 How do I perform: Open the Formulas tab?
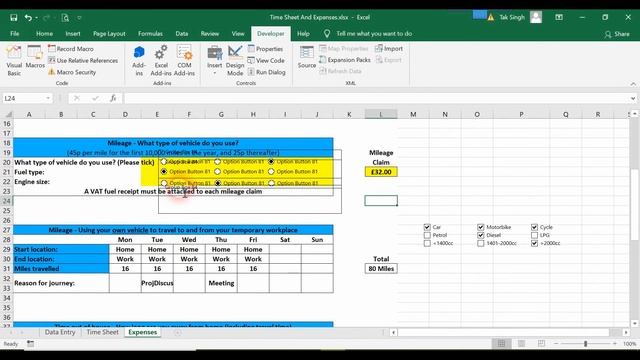tap(150, 34)
